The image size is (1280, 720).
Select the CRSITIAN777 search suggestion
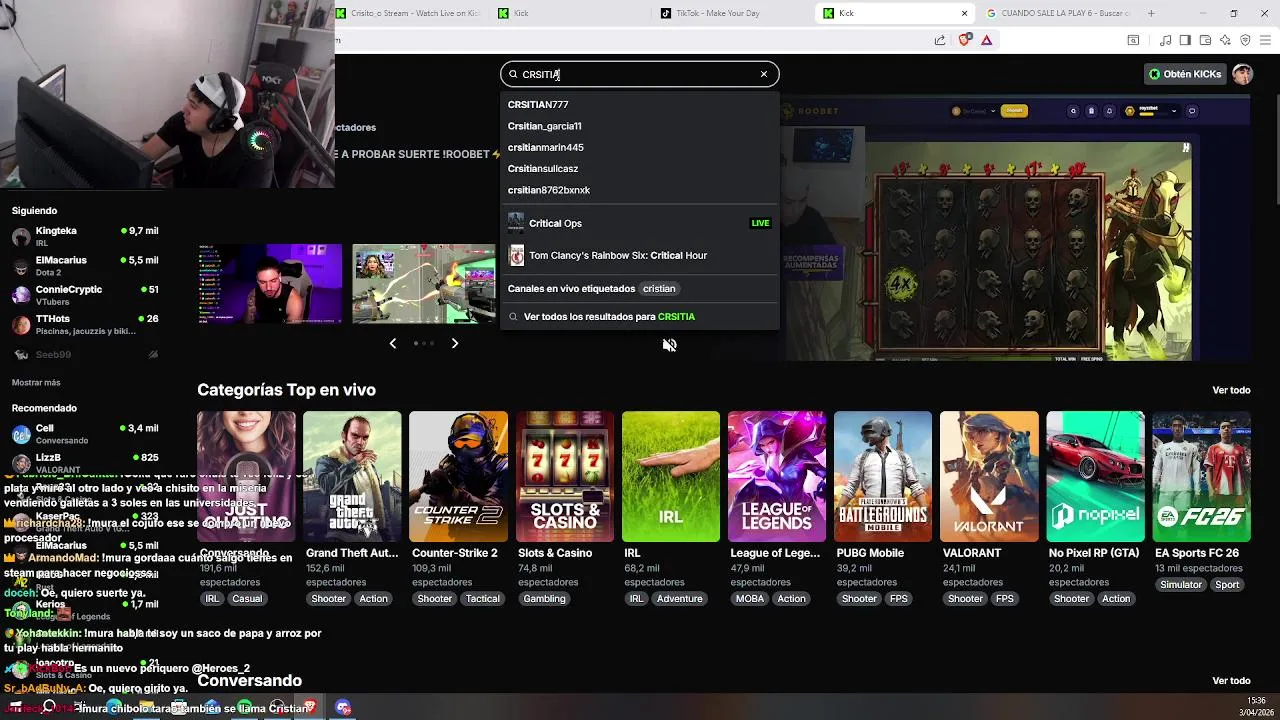[x=640, y=104]
